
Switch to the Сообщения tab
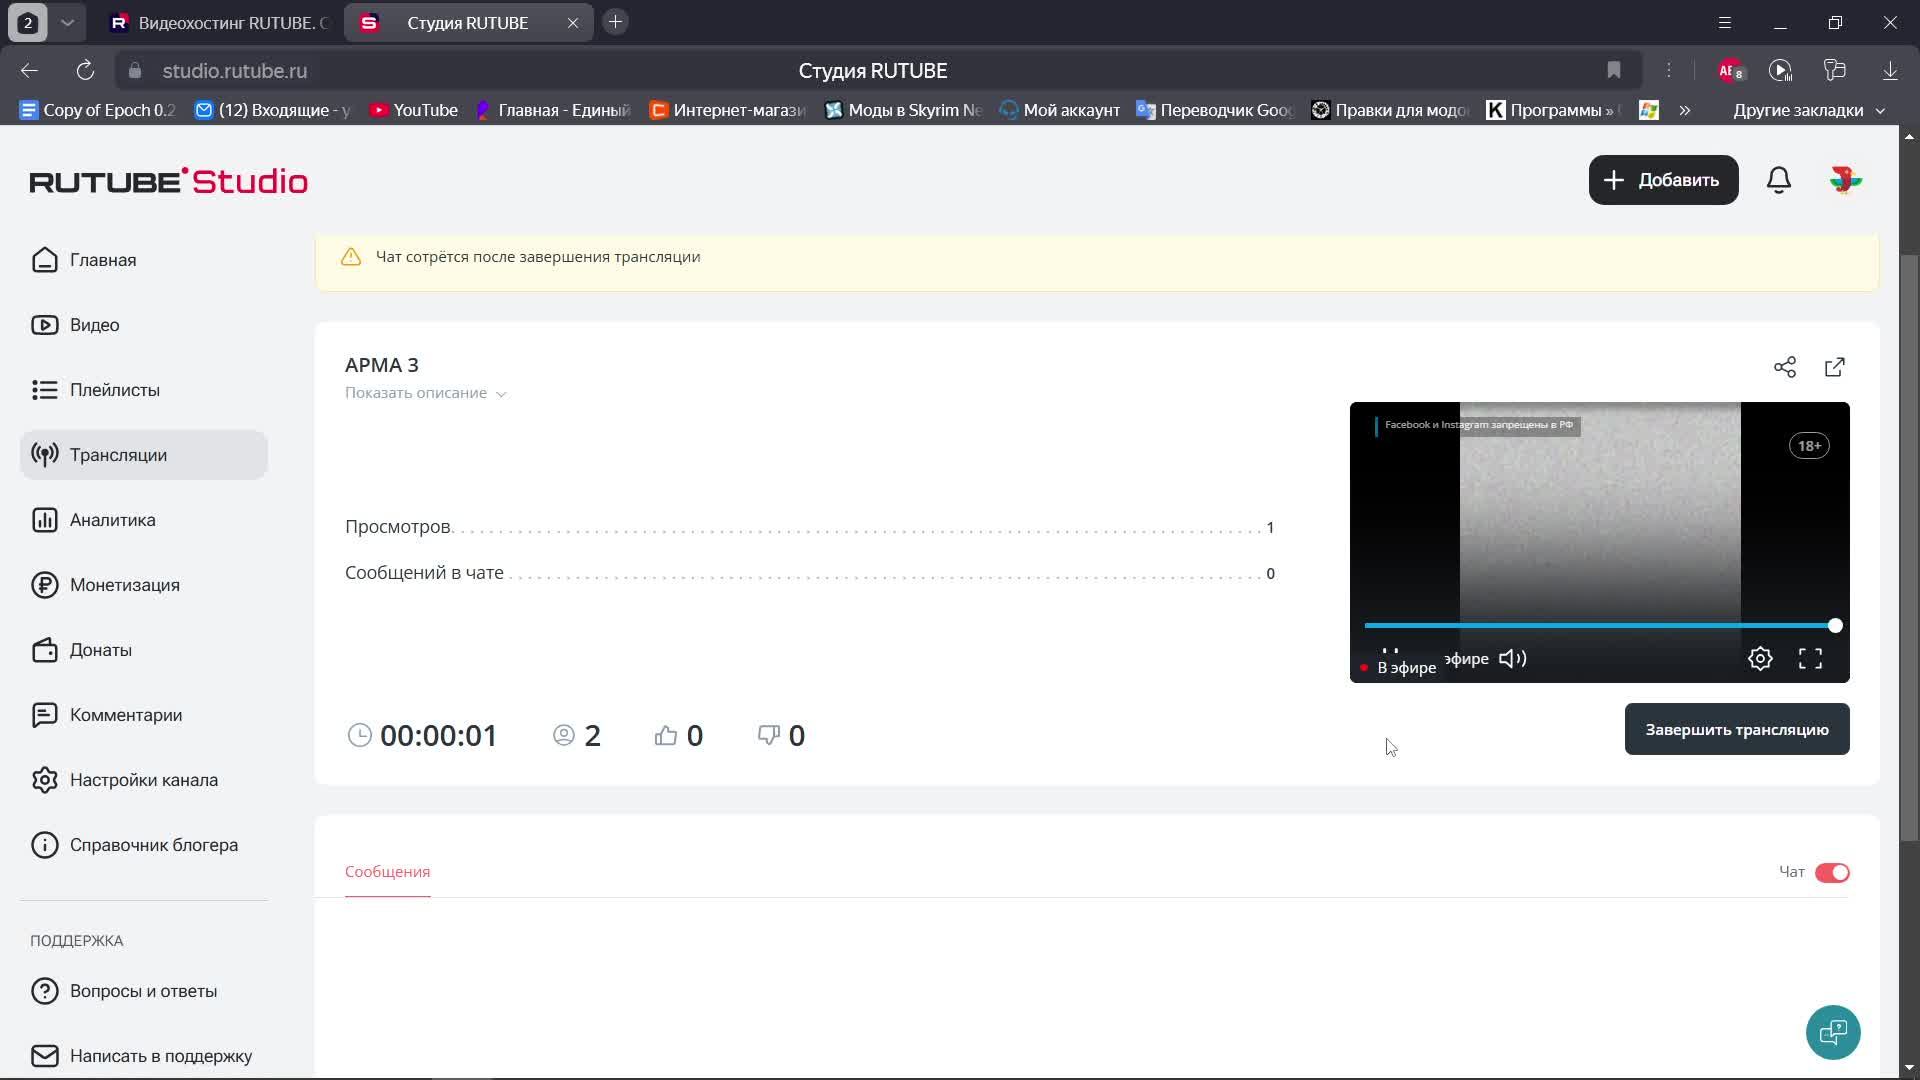(x=387, y=872)
